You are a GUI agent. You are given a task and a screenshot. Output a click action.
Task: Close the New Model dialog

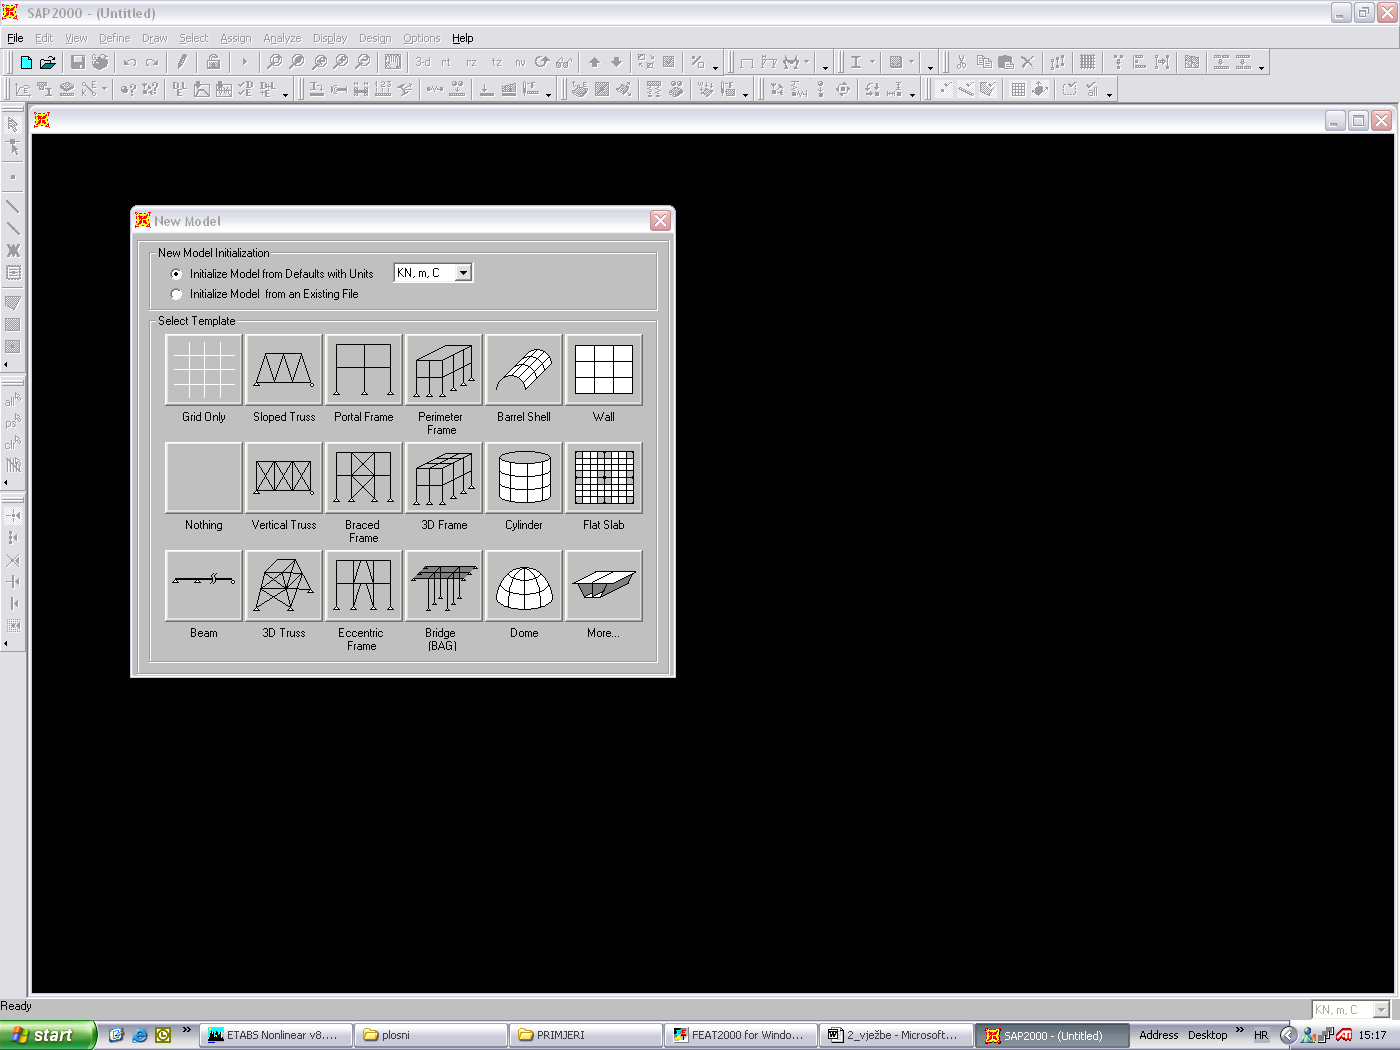[x=660, y=221]
